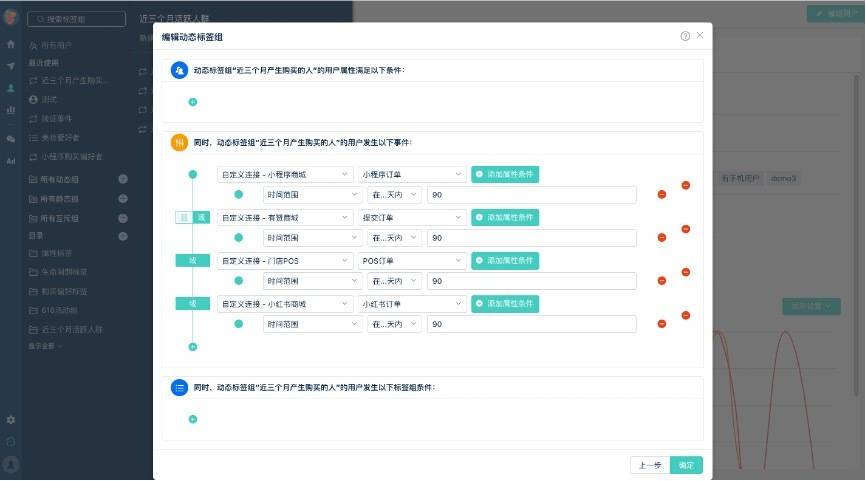This screenshot has width=866, height=481.
Task: Open the home icon in left rail
Action: pyautogui.click(x=10, y=44)
